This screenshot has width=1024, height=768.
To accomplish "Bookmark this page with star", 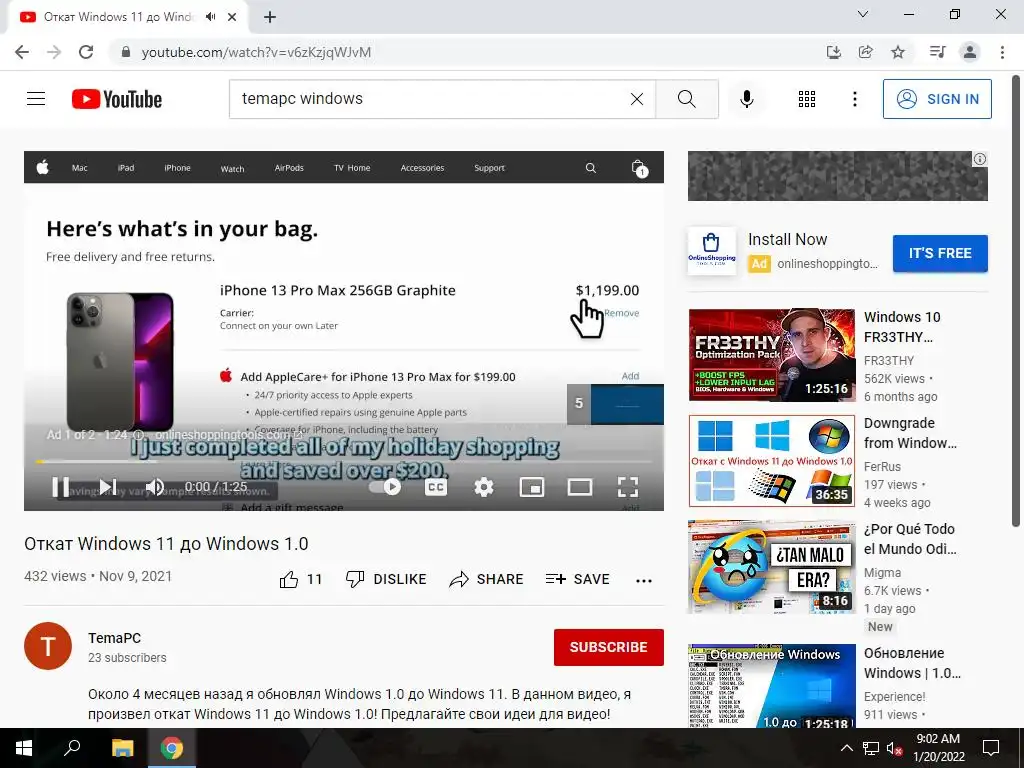I will 898,52.
